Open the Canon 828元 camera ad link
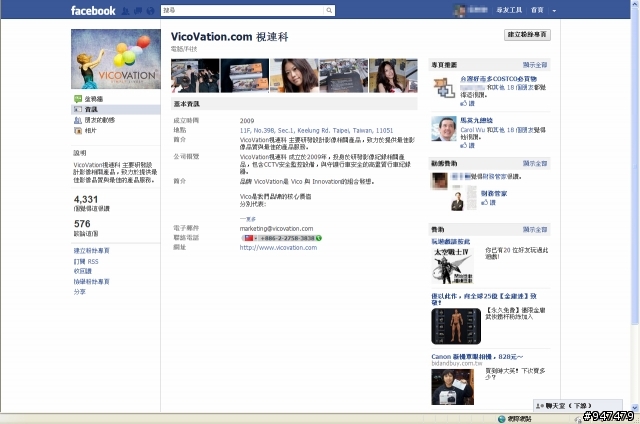The width and height of the screenshot is (640, 424). [477, 357]
